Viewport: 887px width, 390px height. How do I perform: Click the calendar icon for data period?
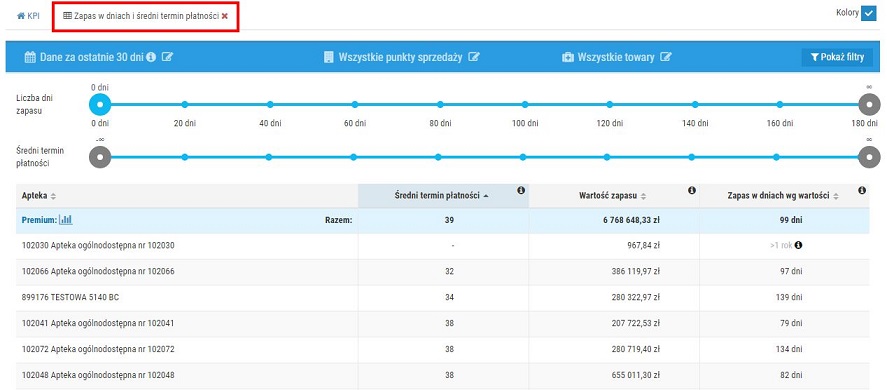pyautogui.click(x=31, y=57)
